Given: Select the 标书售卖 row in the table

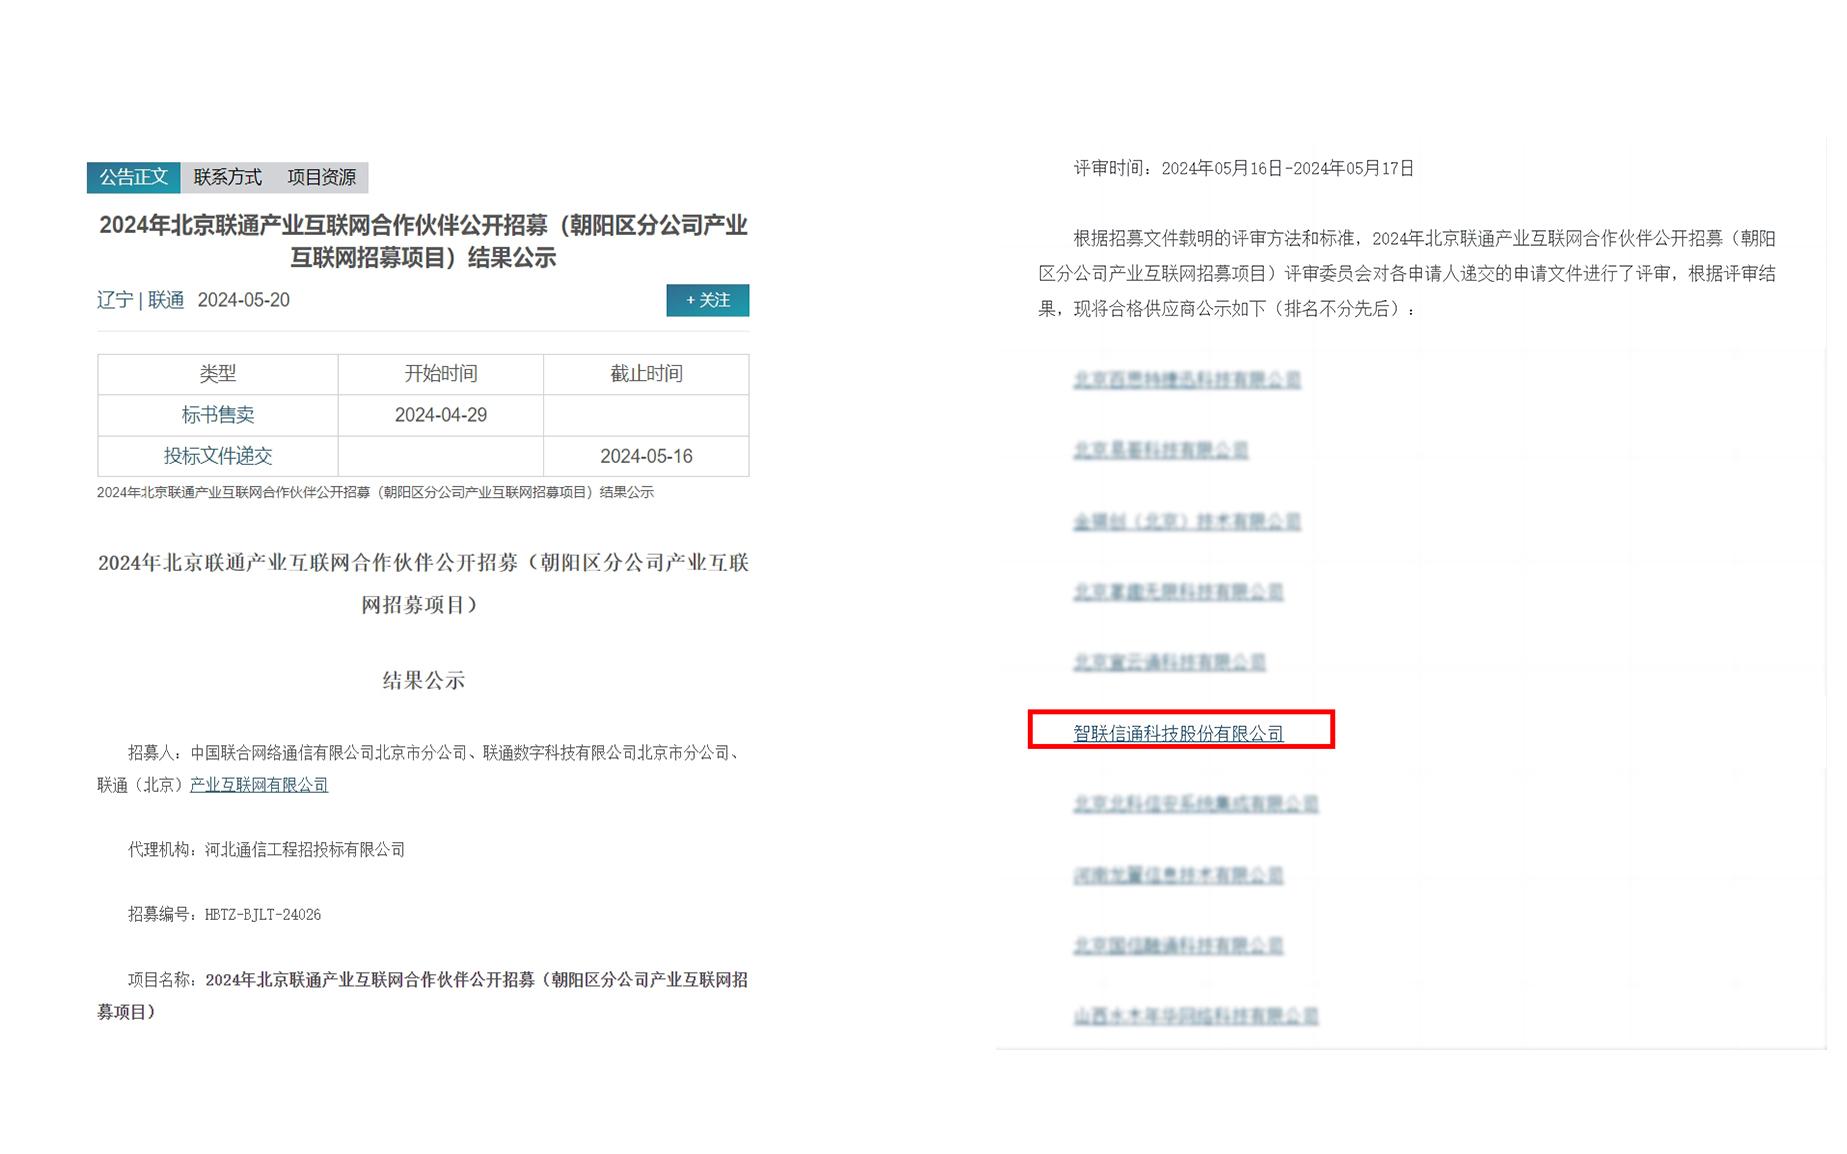Looking at the screenshot, I should click(x=216, y=415).
